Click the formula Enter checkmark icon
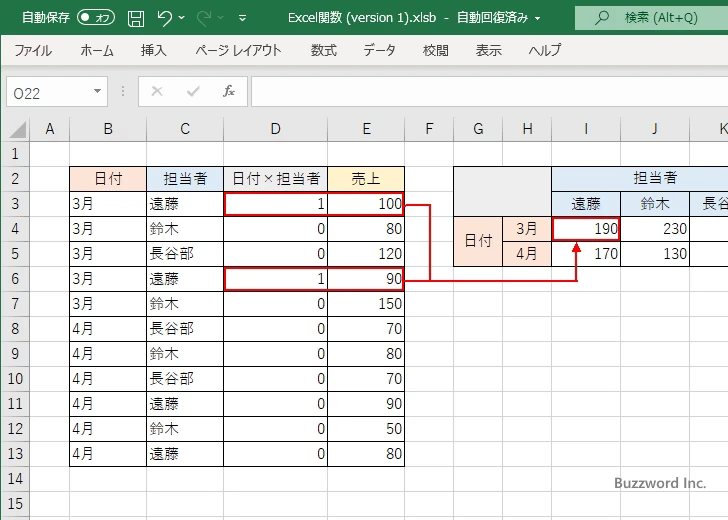The image size is (728, 520). tap(193, 91)
